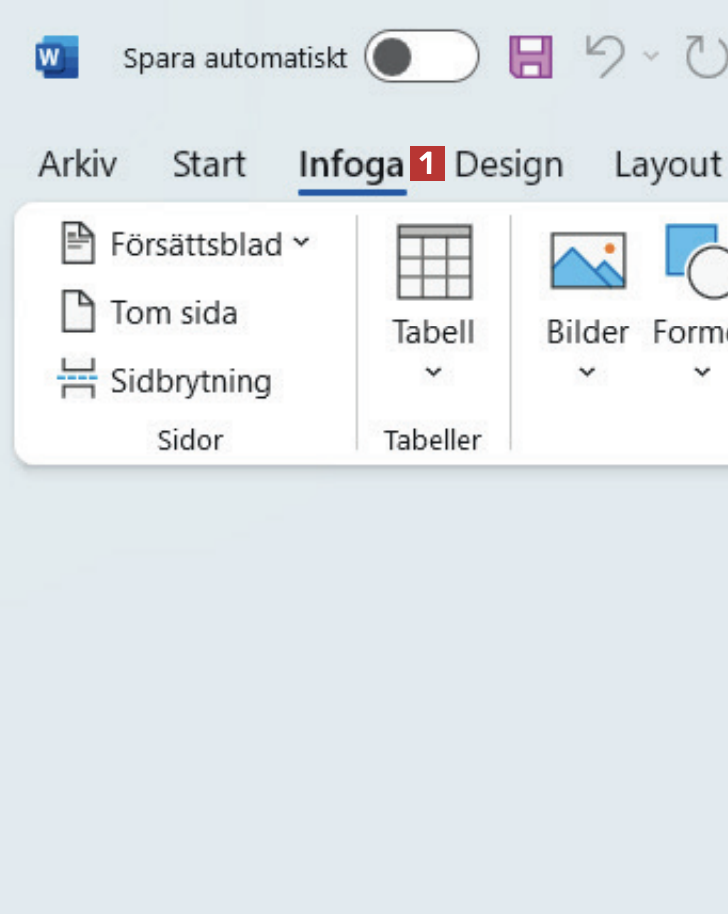
Task: Switch to the Design ribbon tab
Action: (x=509, y=165)
